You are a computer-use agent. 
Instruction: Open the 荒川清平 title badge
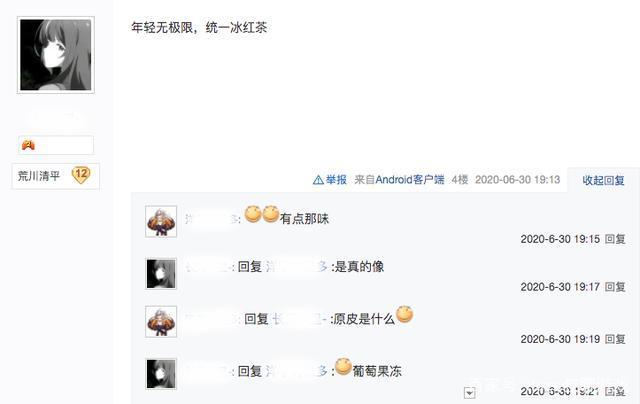(56, 176)
